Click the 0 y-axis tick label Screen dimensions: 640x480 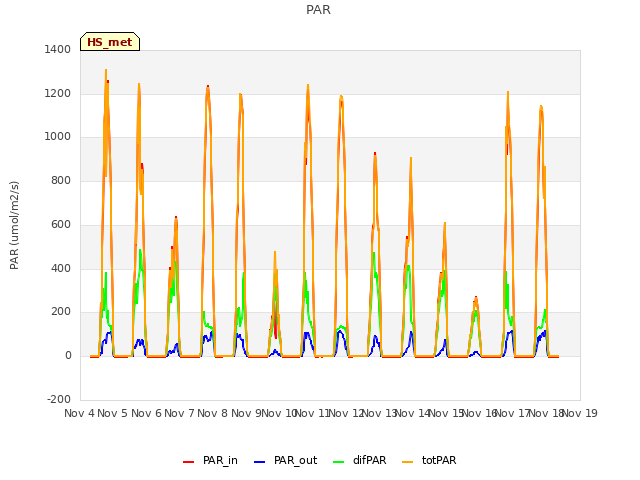[x=68, y=356]
